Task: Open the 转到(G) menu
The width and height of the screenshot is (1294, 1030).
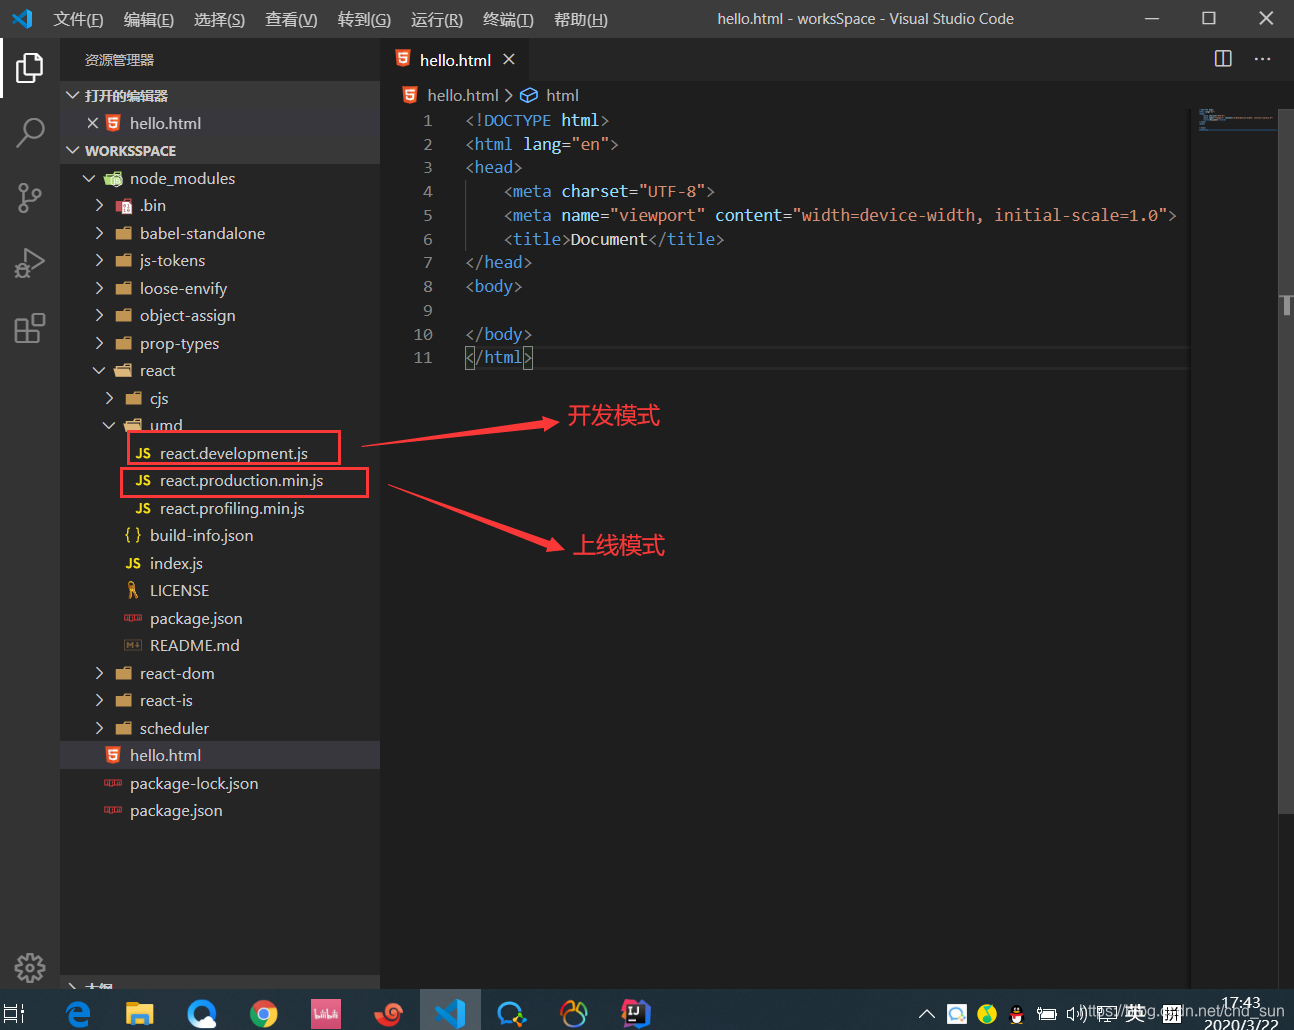Action: point(364,19)
